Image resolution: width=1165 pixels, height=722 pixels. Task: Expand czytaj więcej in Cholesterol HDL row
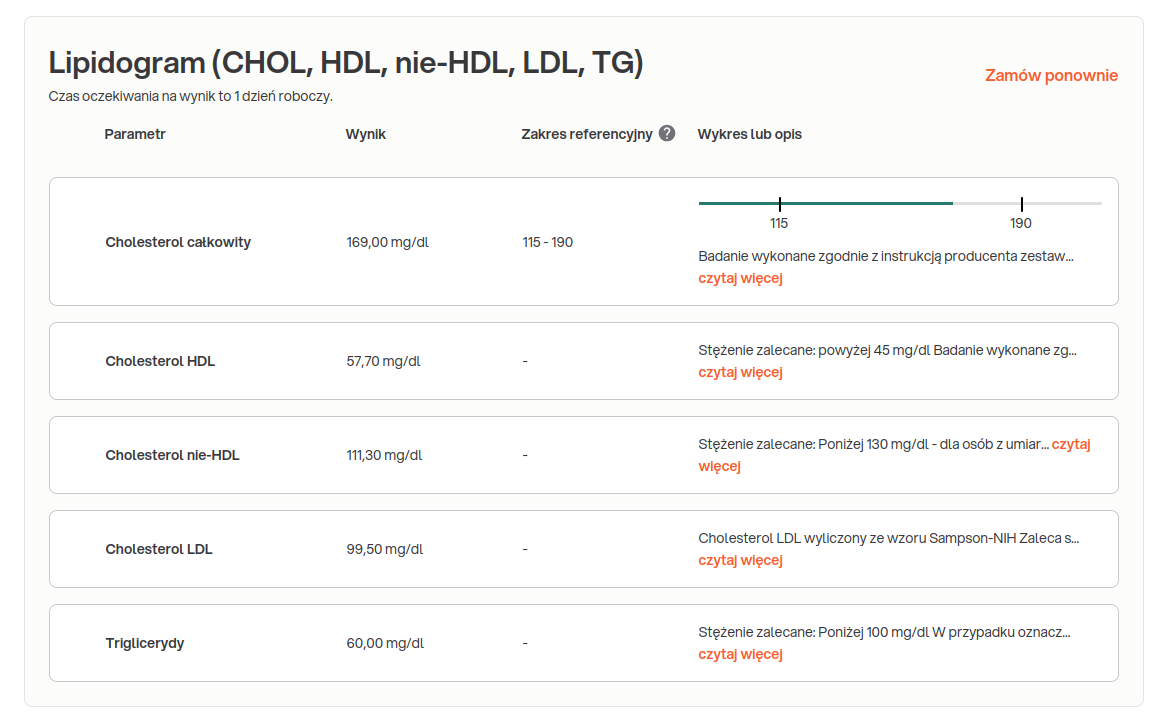740,372
